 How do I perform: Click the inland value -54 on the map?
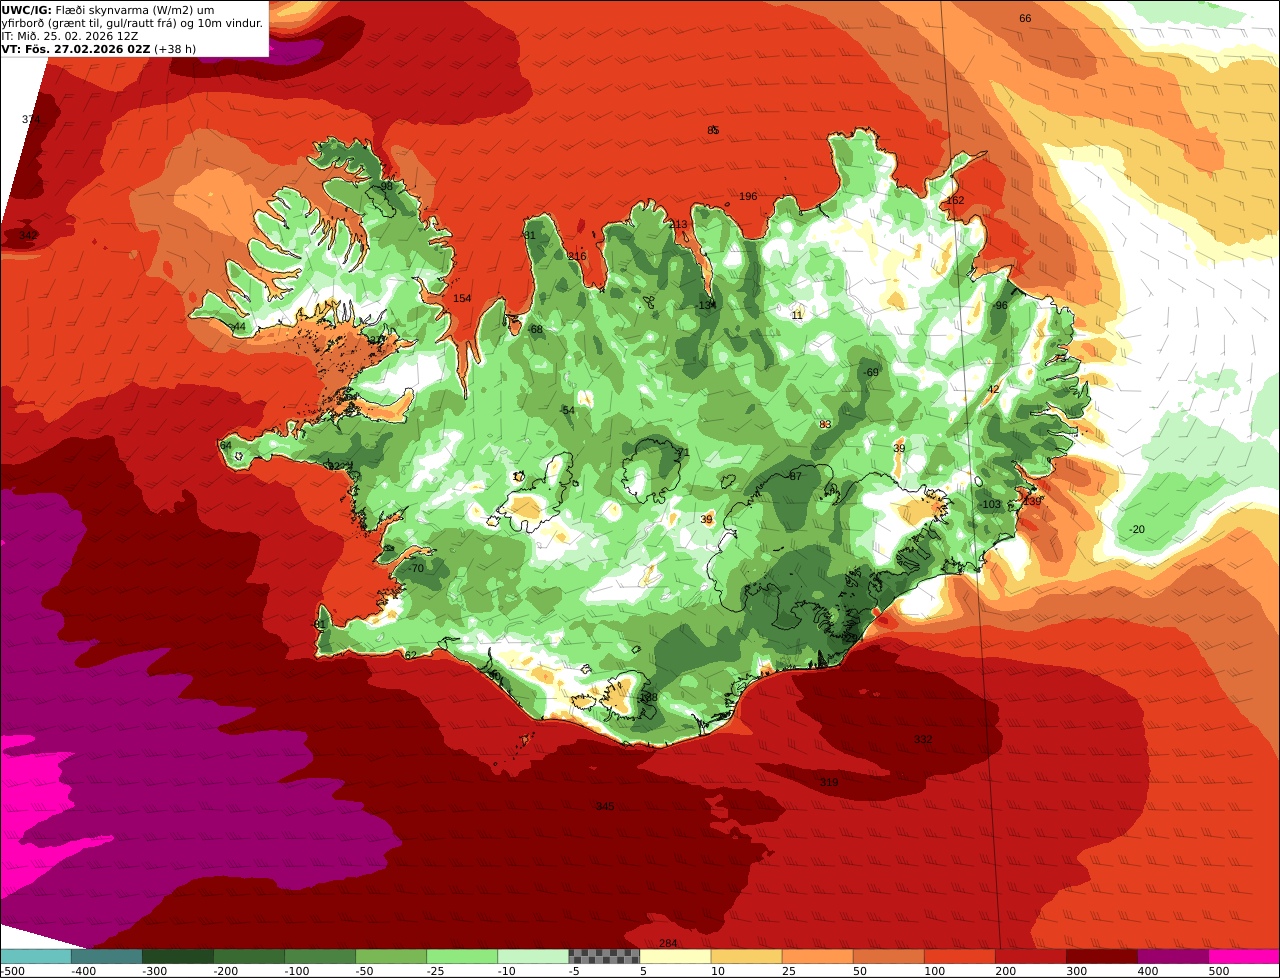(567, 410)
